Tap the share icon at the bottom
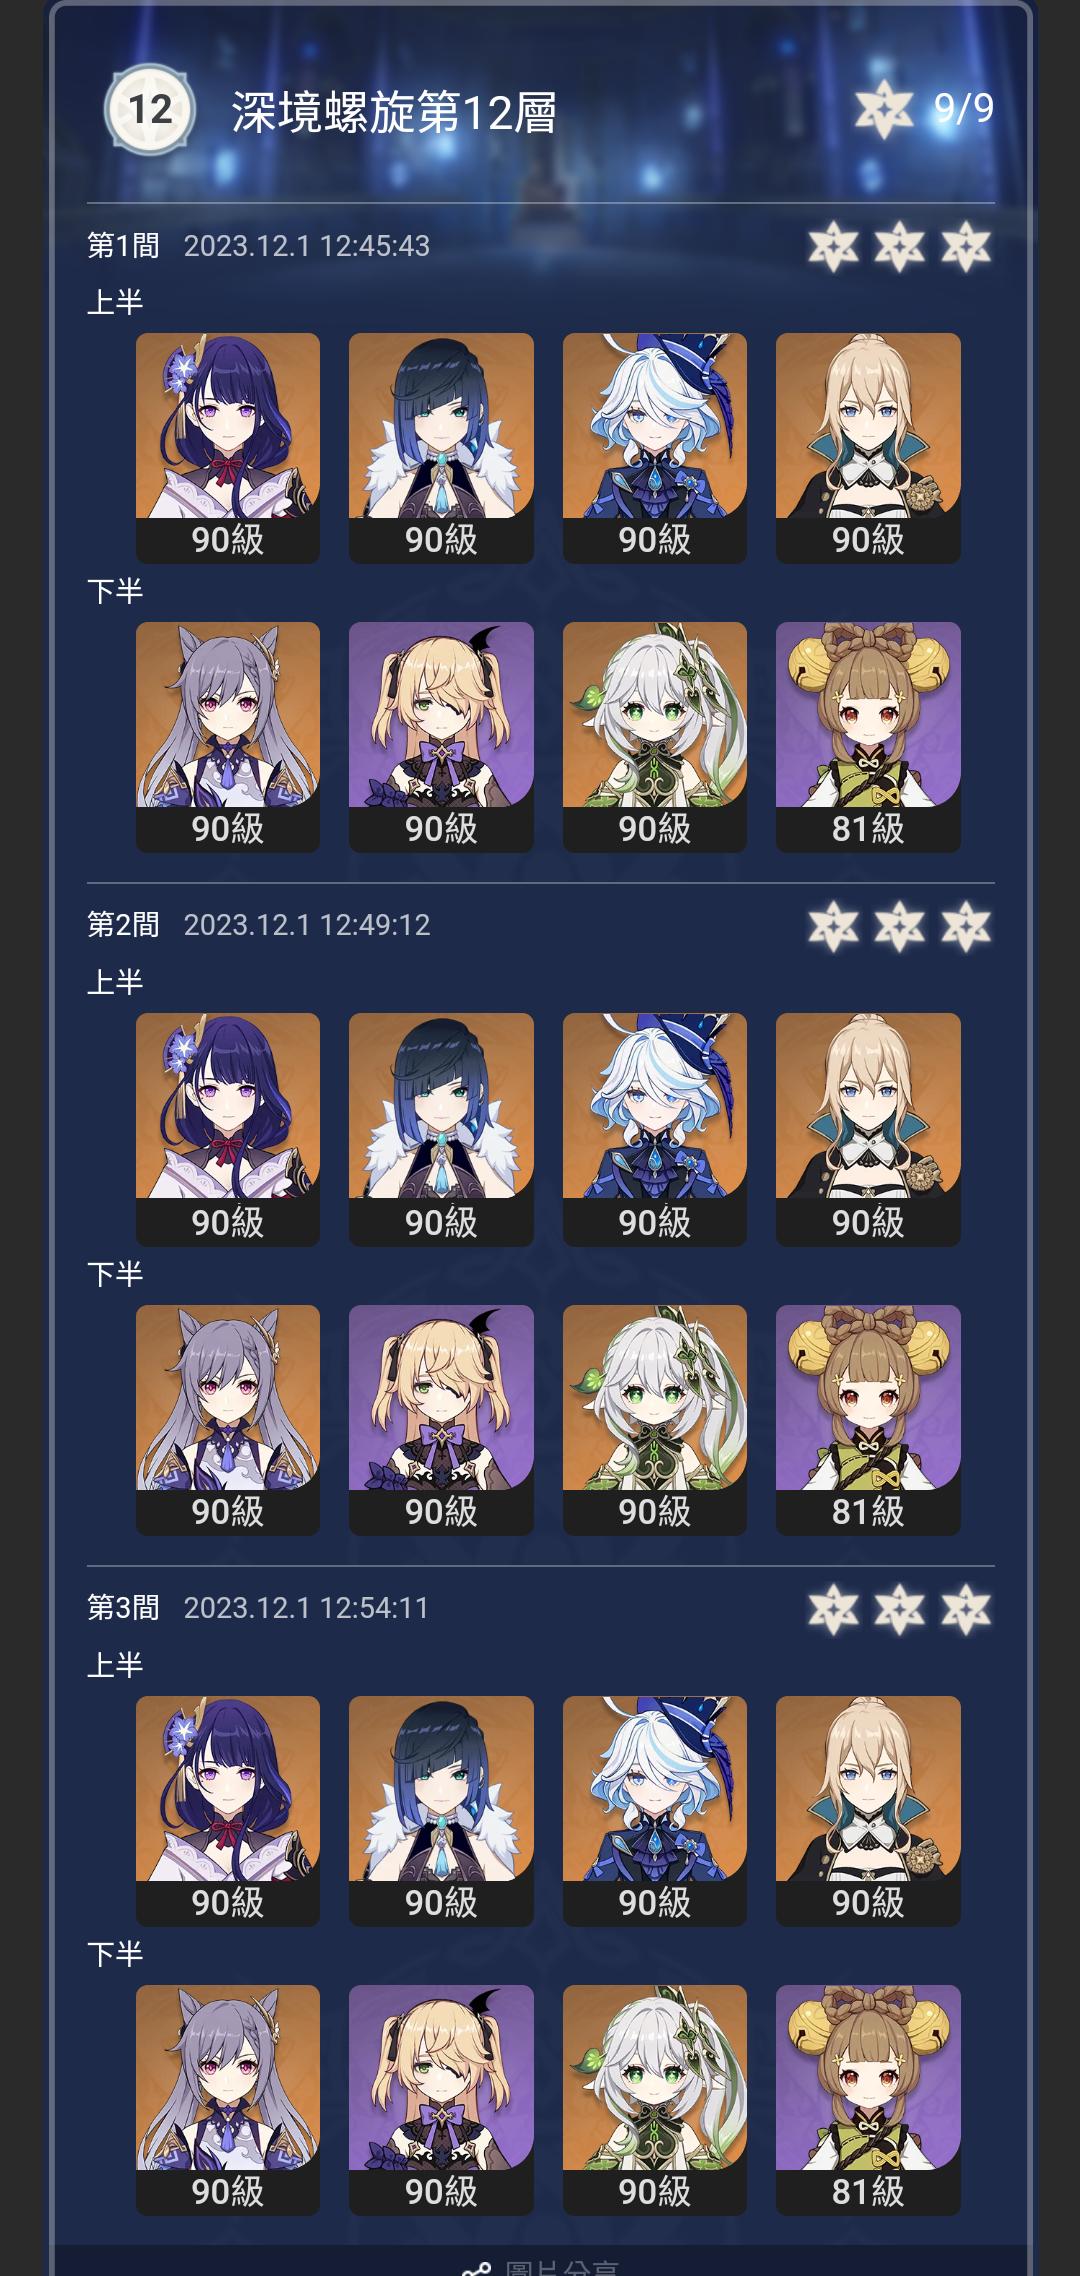Viewport: 1080px width, 2276px height. pyautogui.click(x=476, y=2268)
